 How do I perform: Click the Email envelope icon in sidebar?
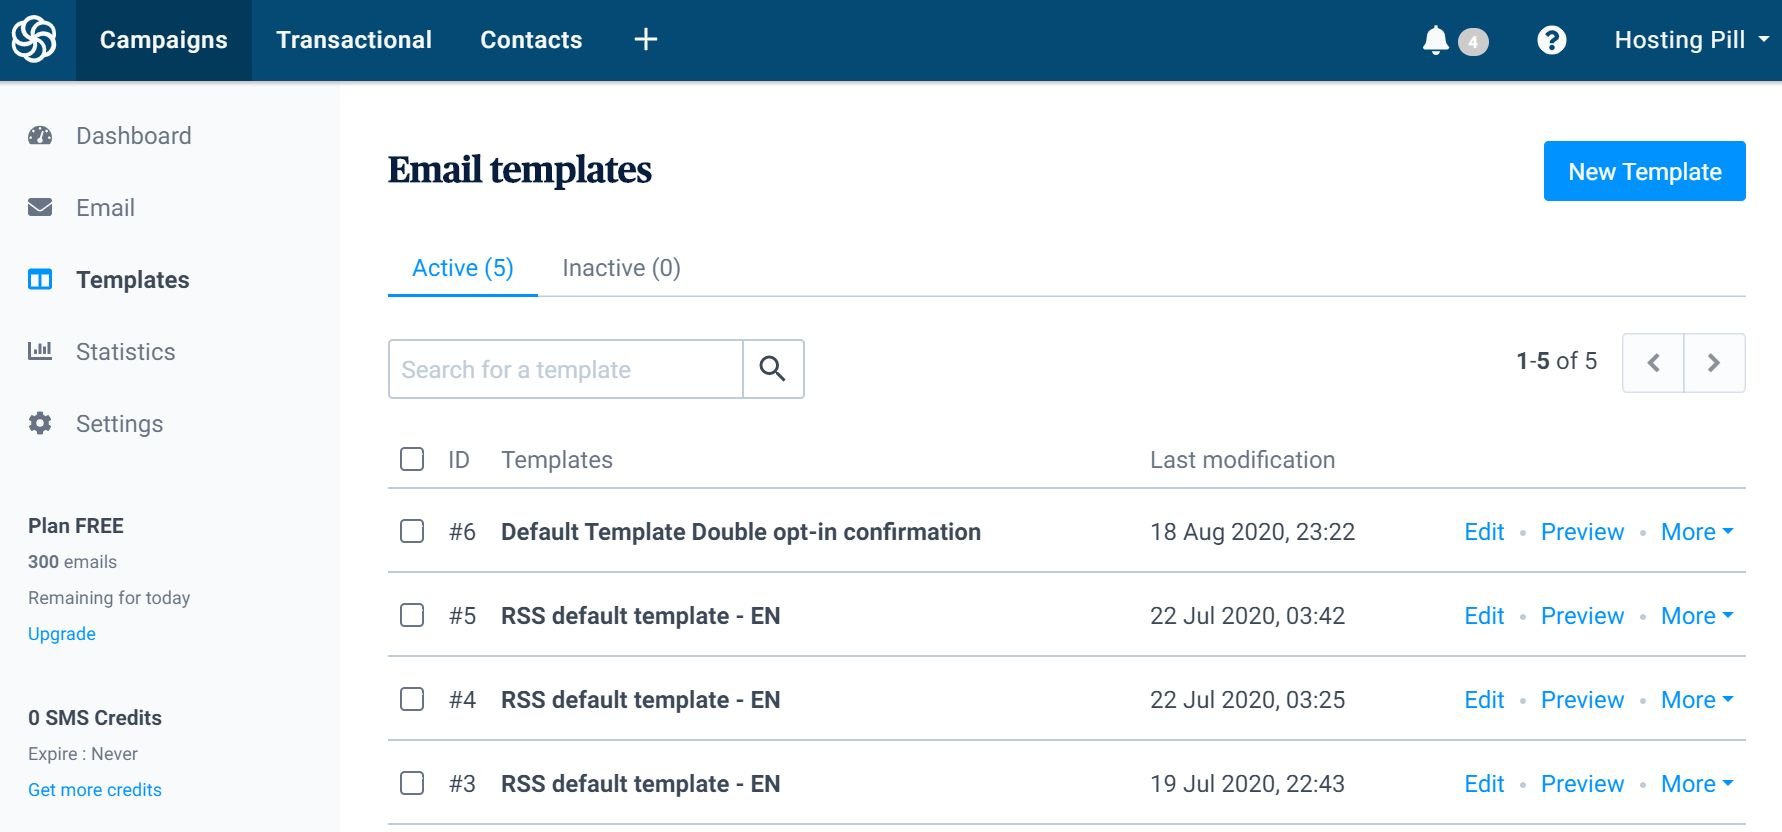(40, 207)
